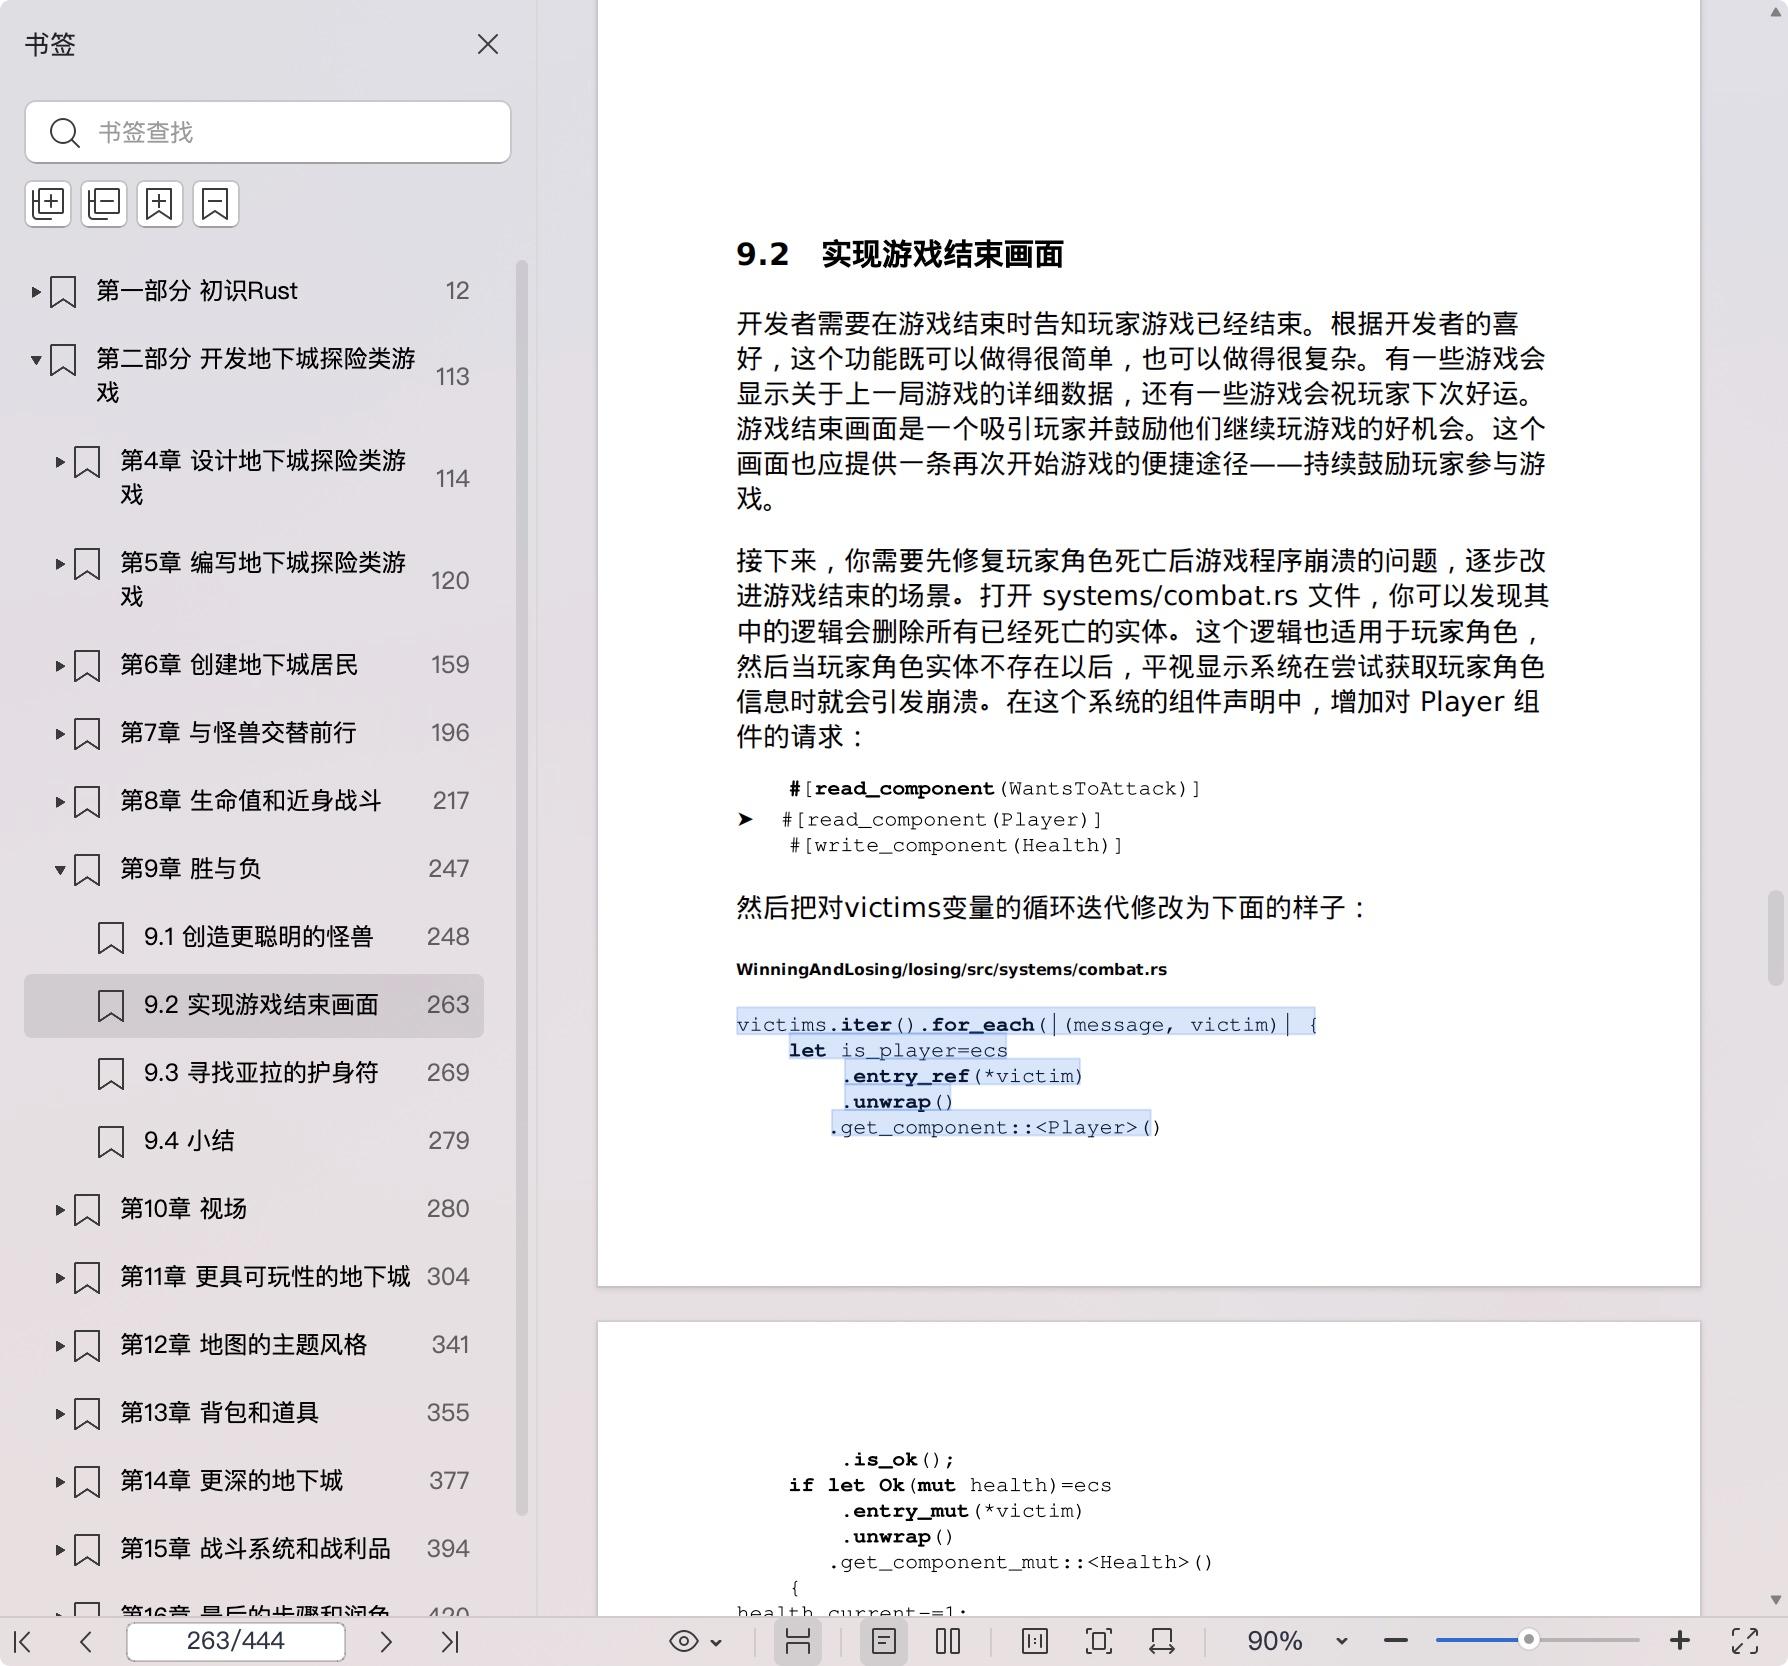Rotate document view icon

[1162, 1641]
